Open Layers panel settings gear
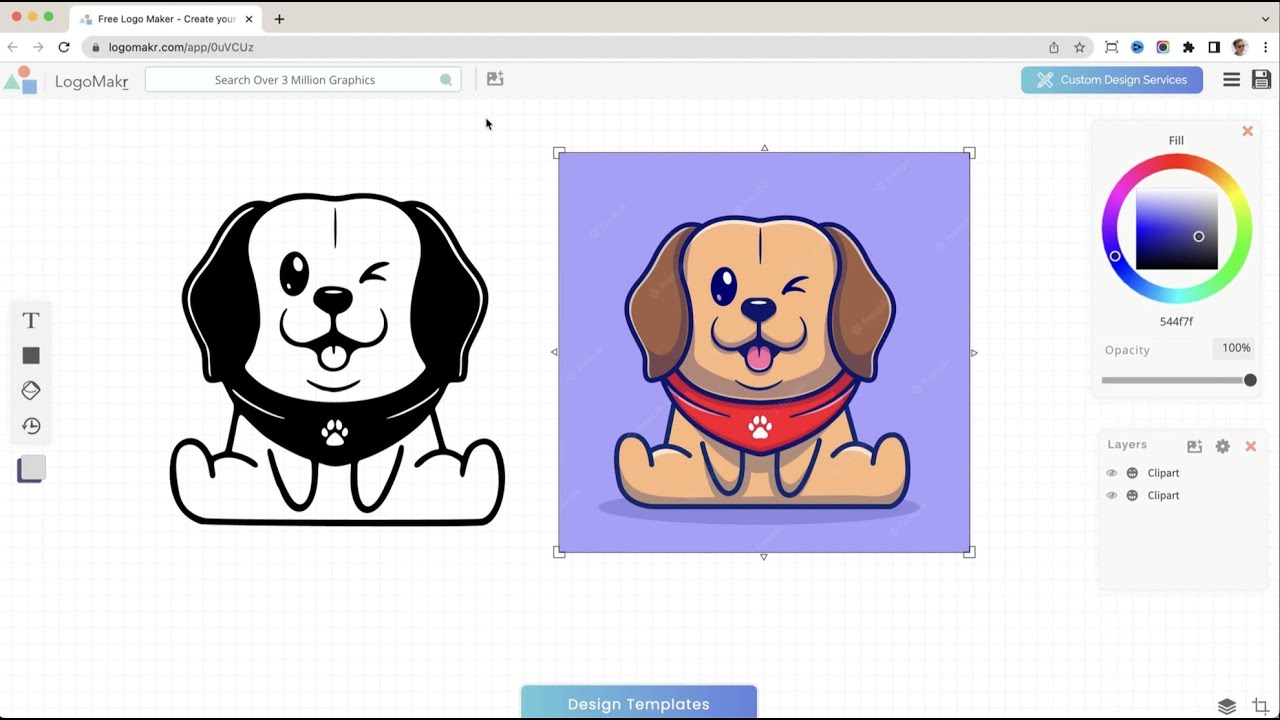This screenshot has height=720, width=1280. (x=1223, y=446)
